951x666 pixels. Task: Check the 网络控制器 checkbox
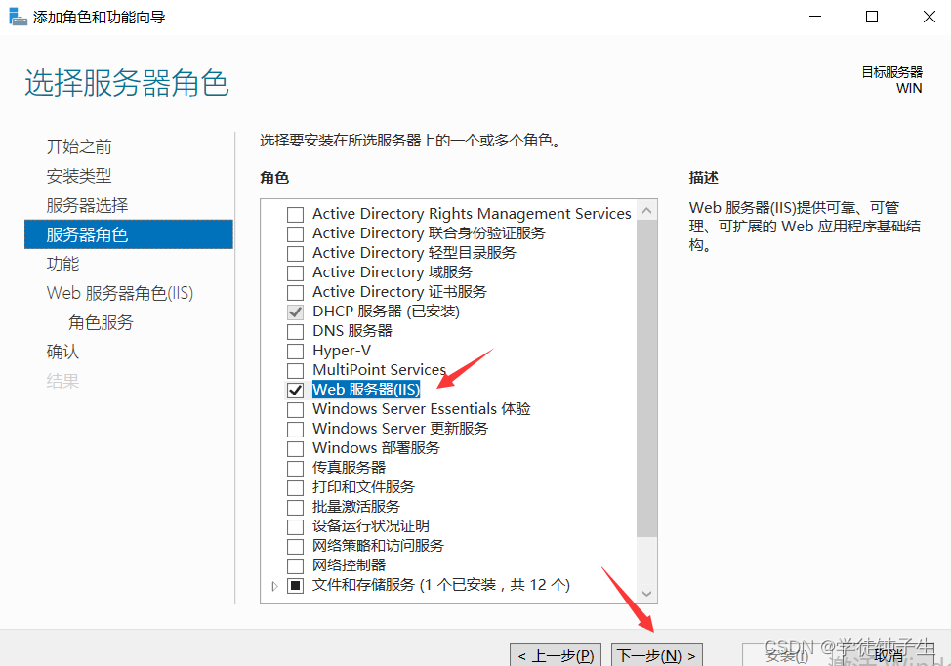(295, 566)
